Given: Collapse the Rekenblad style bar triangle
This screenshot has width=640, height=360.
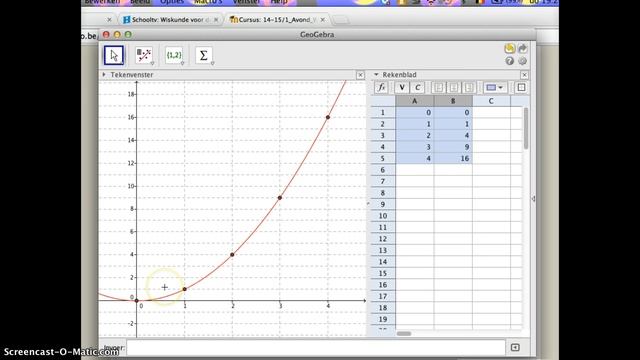Looking at the screenshot, I should click(376, 75).
